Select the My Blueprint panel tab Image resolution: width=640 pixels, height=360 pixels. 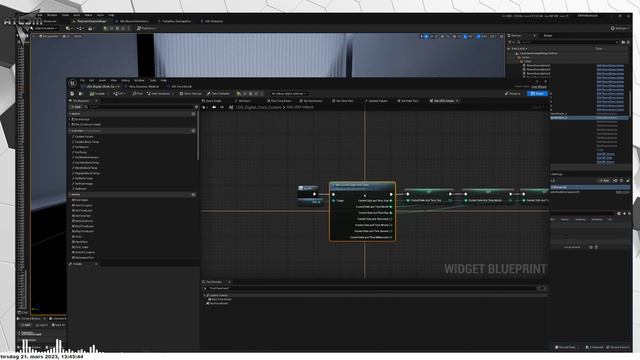(x=81, y=101)
